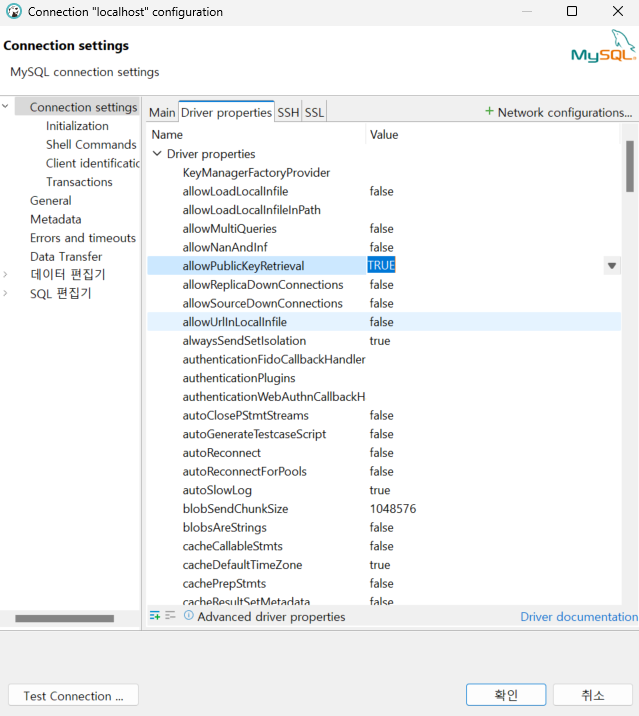Click Test Connection button

pos(74,695)
